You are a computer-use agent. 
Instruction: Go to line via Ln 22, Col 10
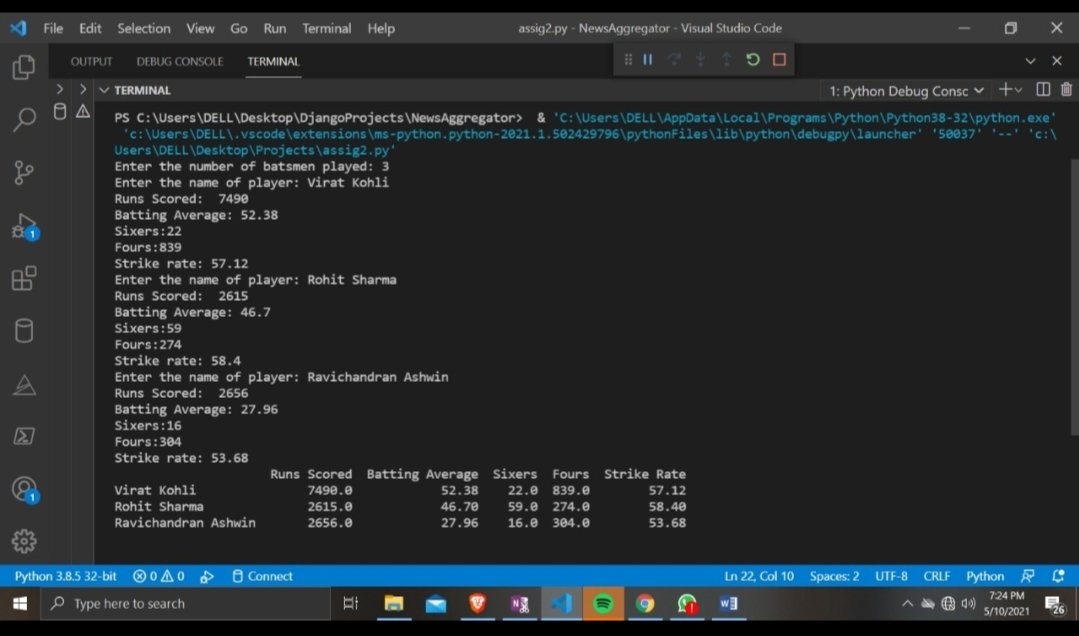pos(758,576)
